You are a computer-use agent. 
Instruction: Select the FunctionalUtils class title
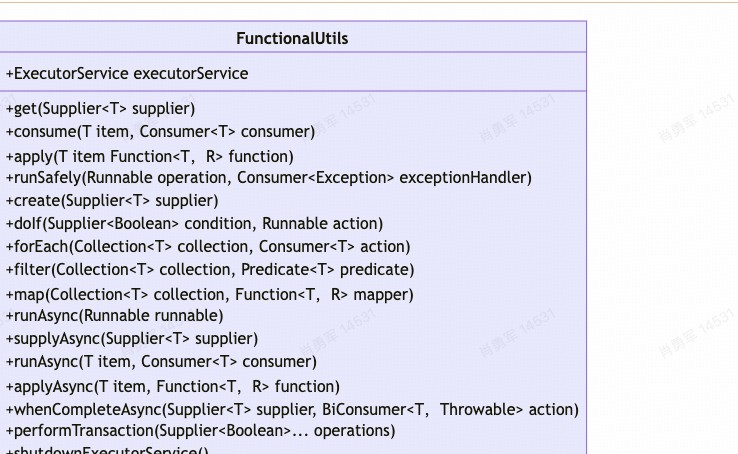tap(292, 38)
